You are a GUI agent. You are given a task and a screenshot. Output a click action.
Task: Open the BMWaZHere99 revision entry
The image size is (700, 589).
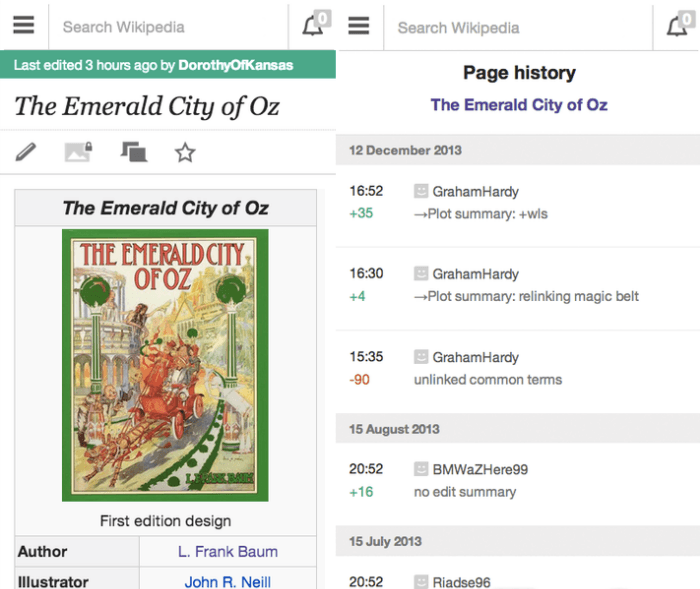[480, 480]
